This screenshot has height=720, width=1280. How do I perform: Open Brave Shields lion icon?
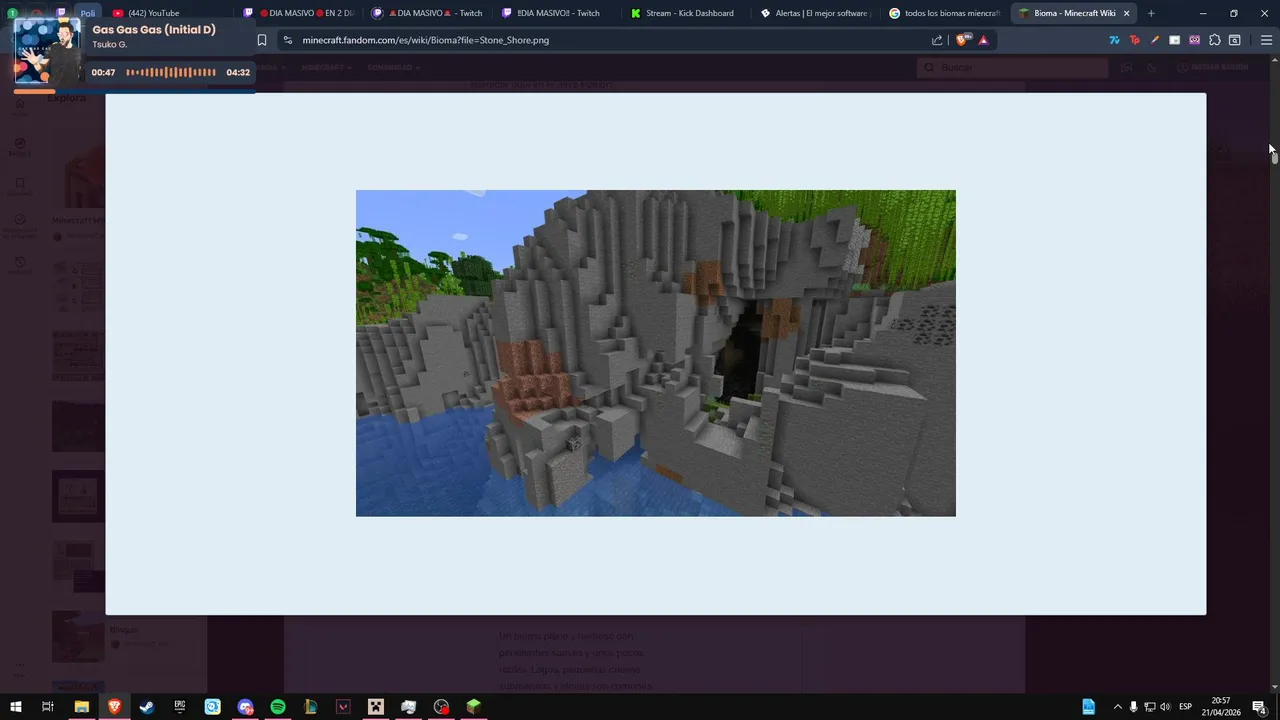click(963, 40)
